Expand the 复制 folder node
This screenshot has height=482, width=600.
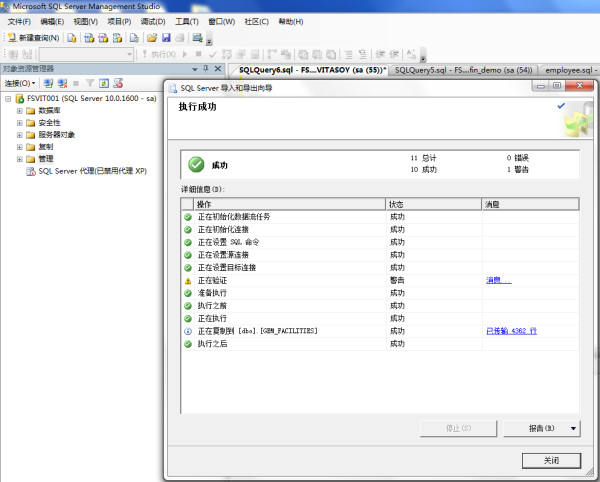(x=20, y=147)
